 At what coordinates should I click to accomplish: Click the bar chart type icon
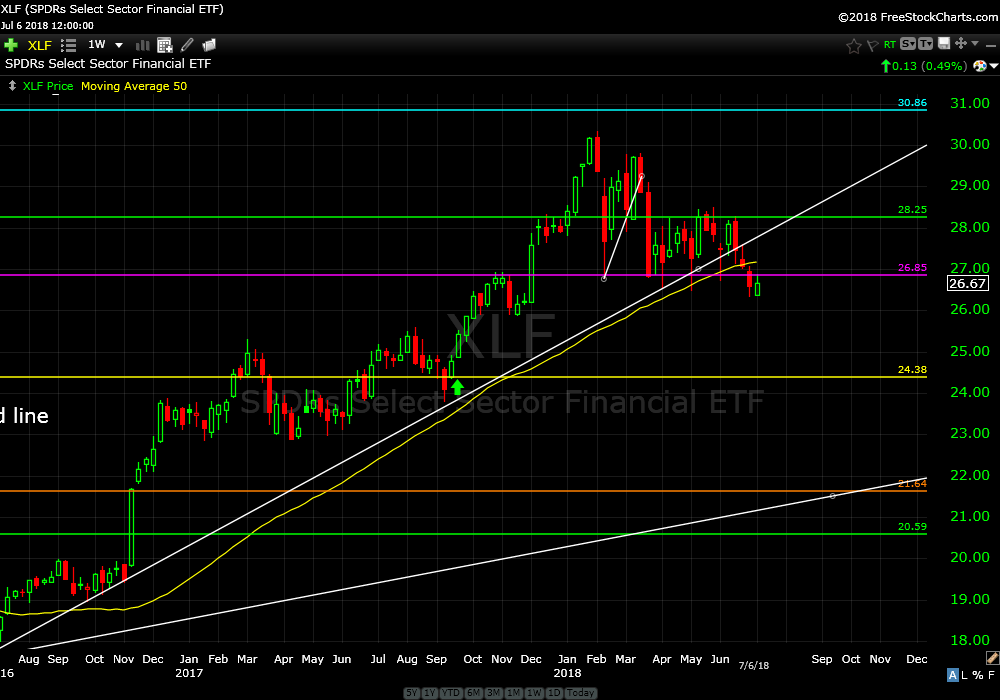(x=142, y=45)
